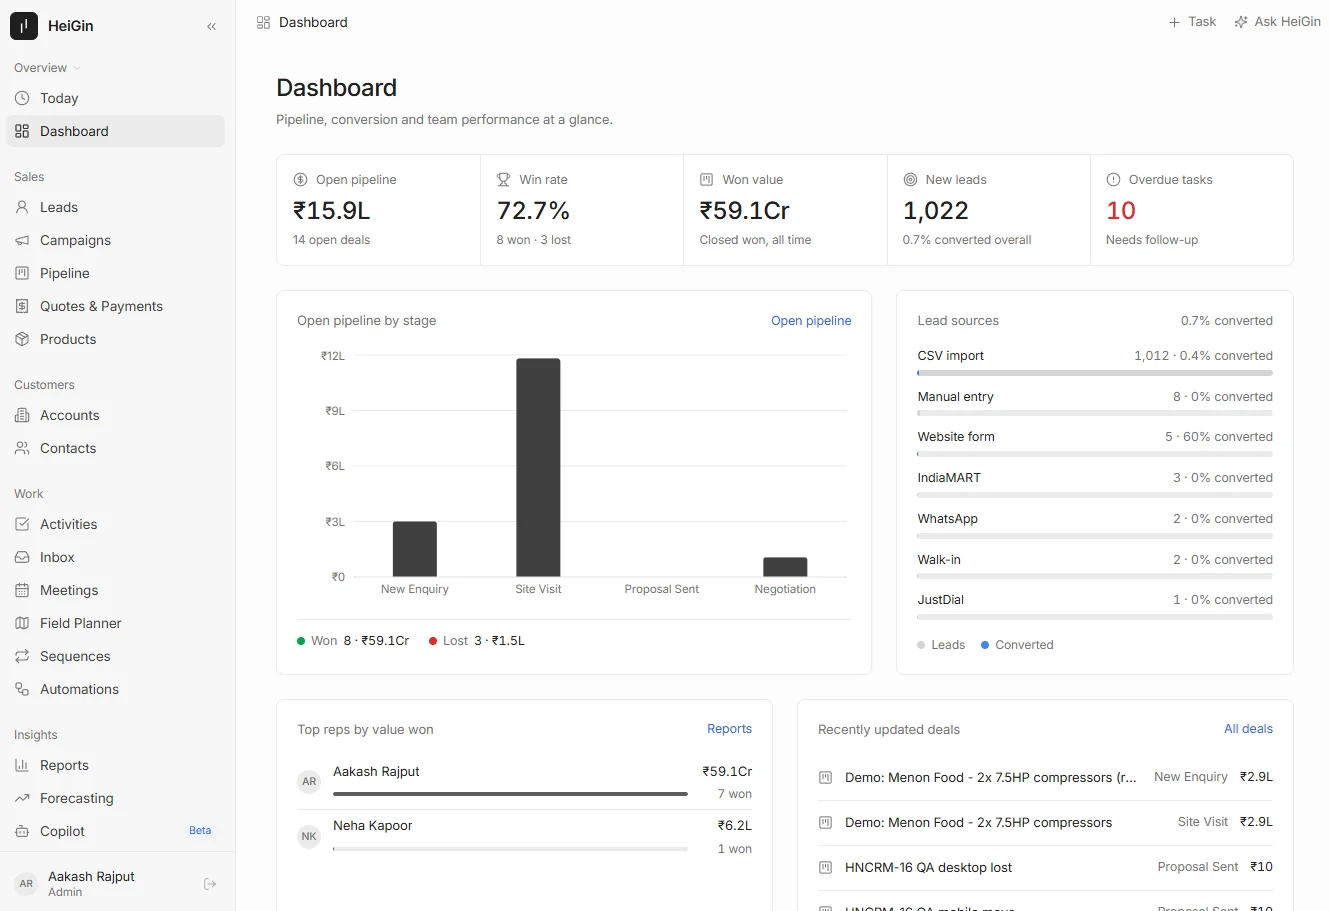This screenshot has width=1330, height=911.
Task: Click the New leads 1,022 card
Action: [x=988, y=210]
